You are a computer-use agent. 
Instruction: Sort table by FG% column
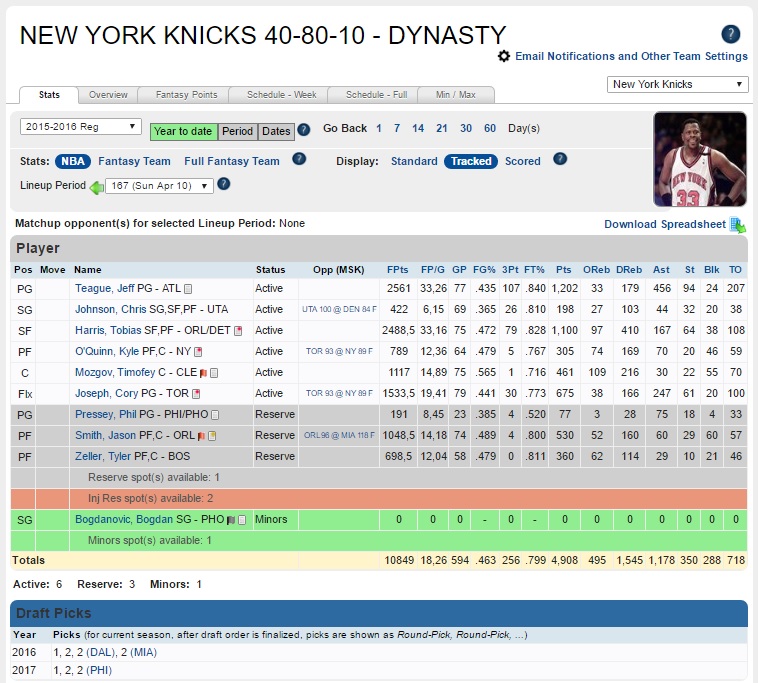pyautogui.click(x=484, y=270)
